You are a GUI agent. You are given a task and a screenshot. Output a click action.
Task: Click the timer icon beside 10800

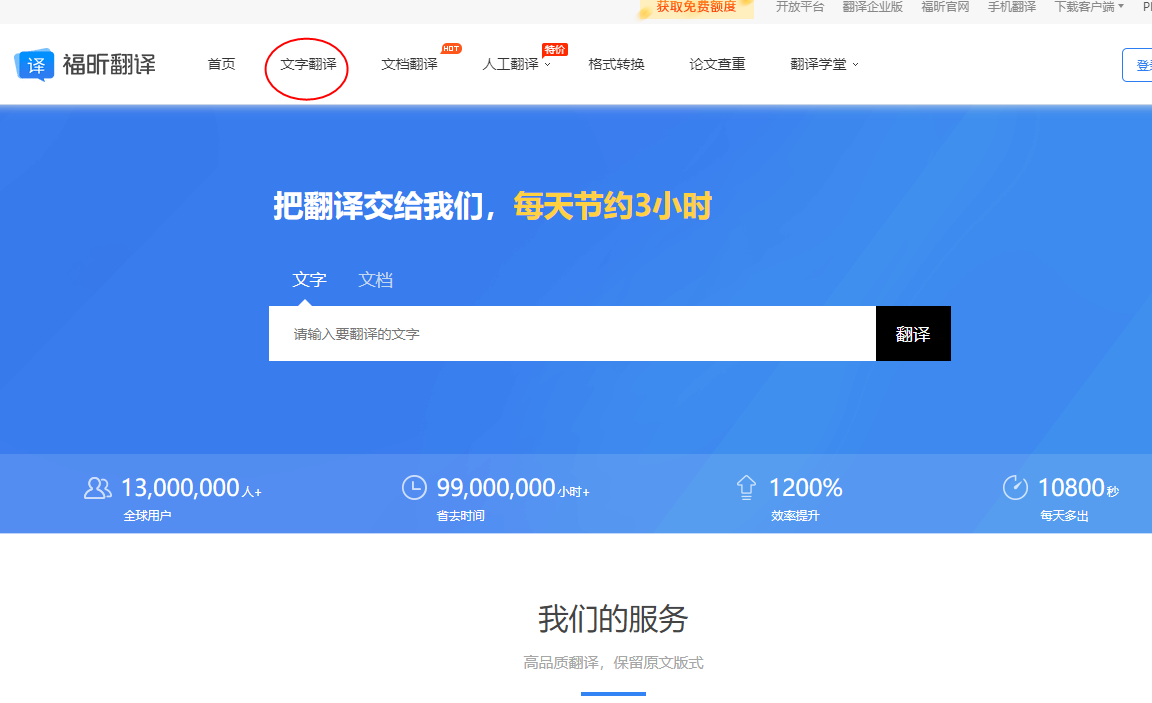1015,488
